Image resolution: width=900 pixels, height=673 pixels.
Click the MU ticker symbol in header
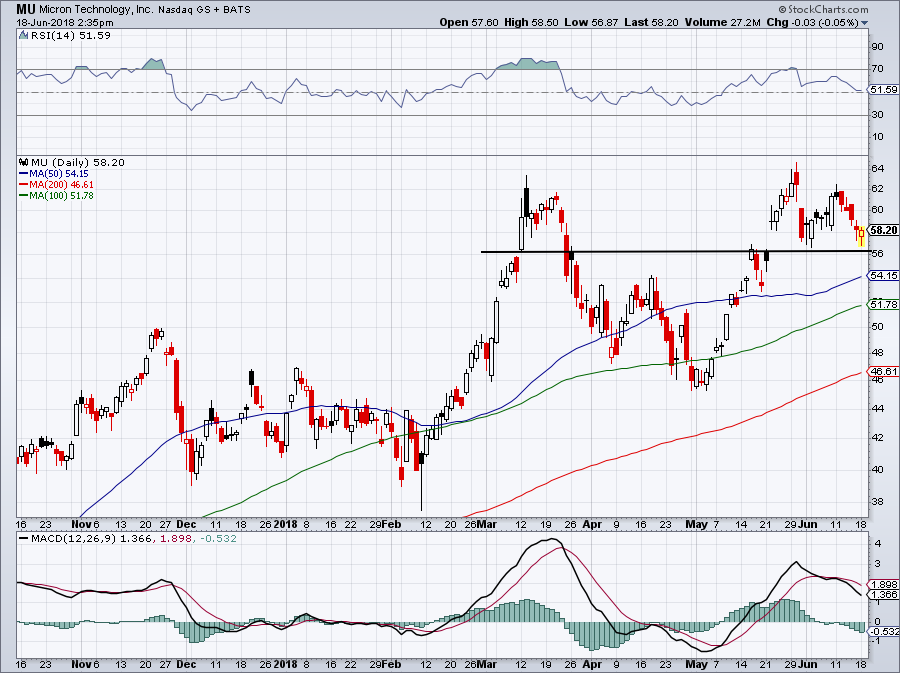(26, 9)
